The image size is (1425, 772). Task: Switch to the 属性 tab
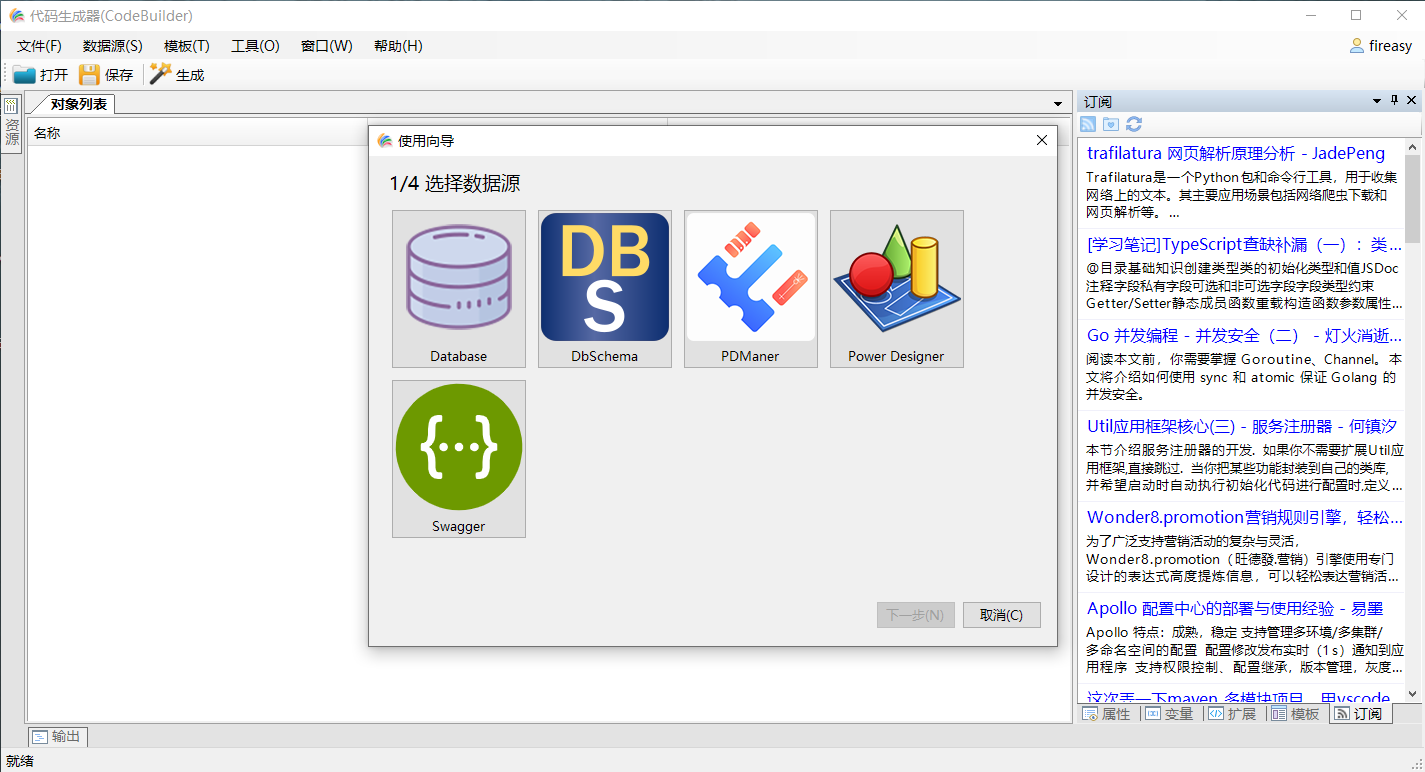coord(1107,714)
